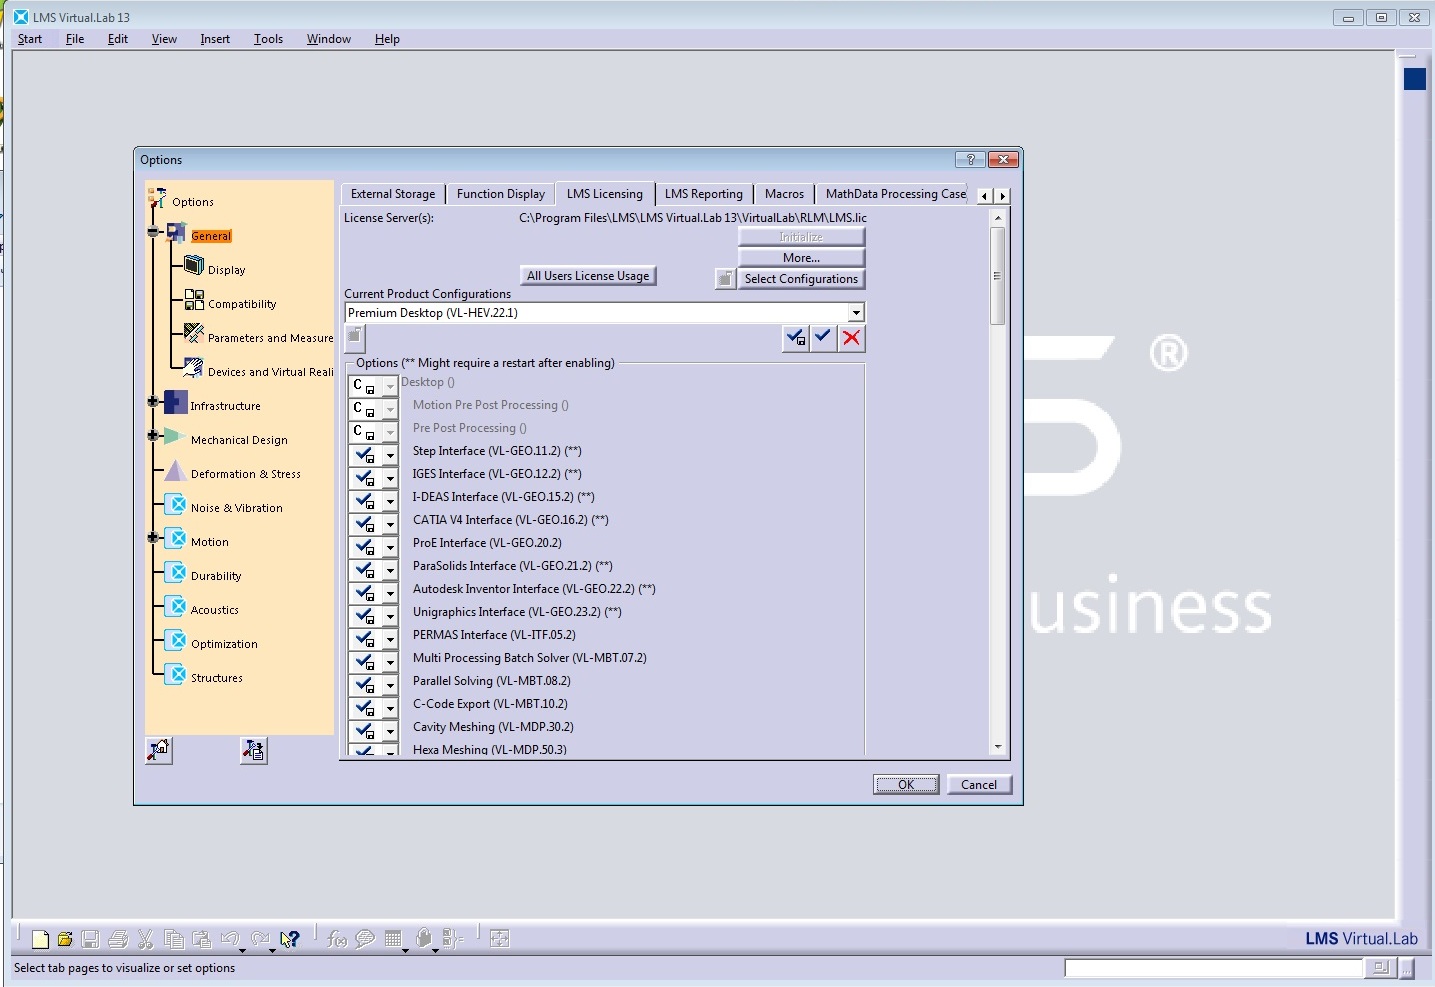Switch to Function Display tab

pos(501,194)
